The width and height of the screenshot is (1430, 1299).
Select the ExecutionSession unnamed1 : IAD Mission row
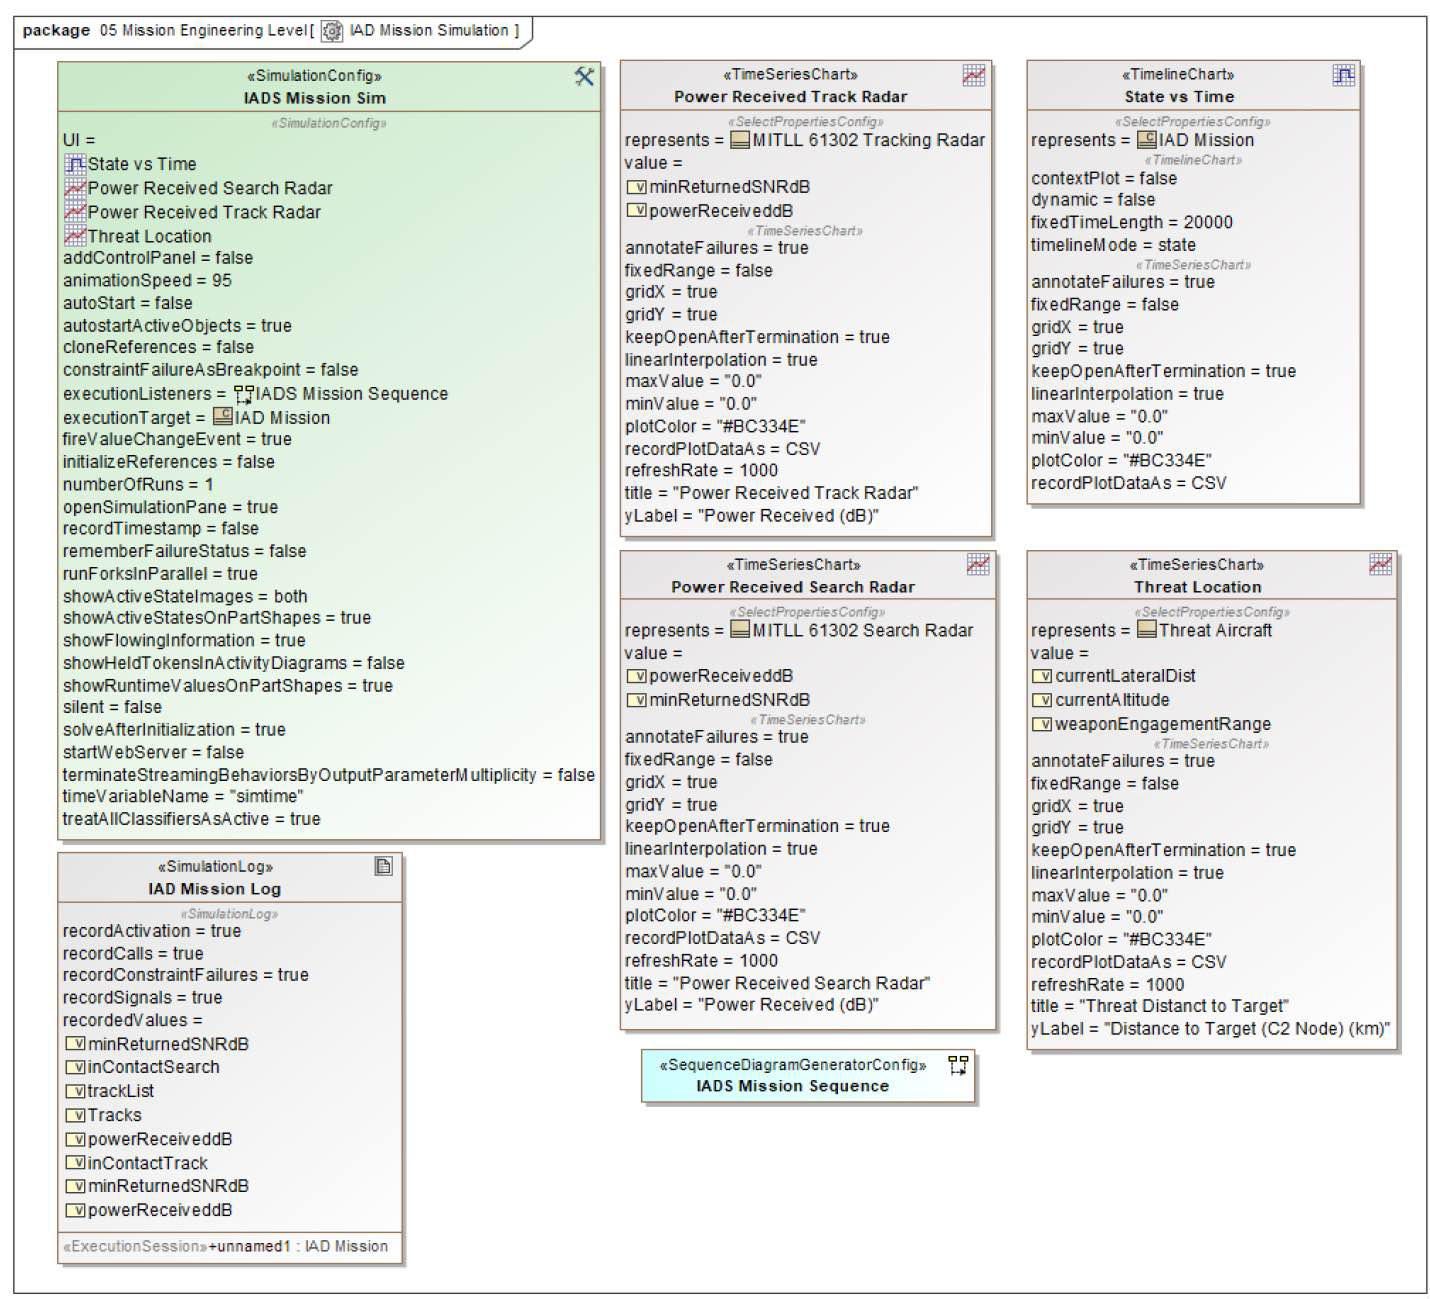tap(225, 1246)
